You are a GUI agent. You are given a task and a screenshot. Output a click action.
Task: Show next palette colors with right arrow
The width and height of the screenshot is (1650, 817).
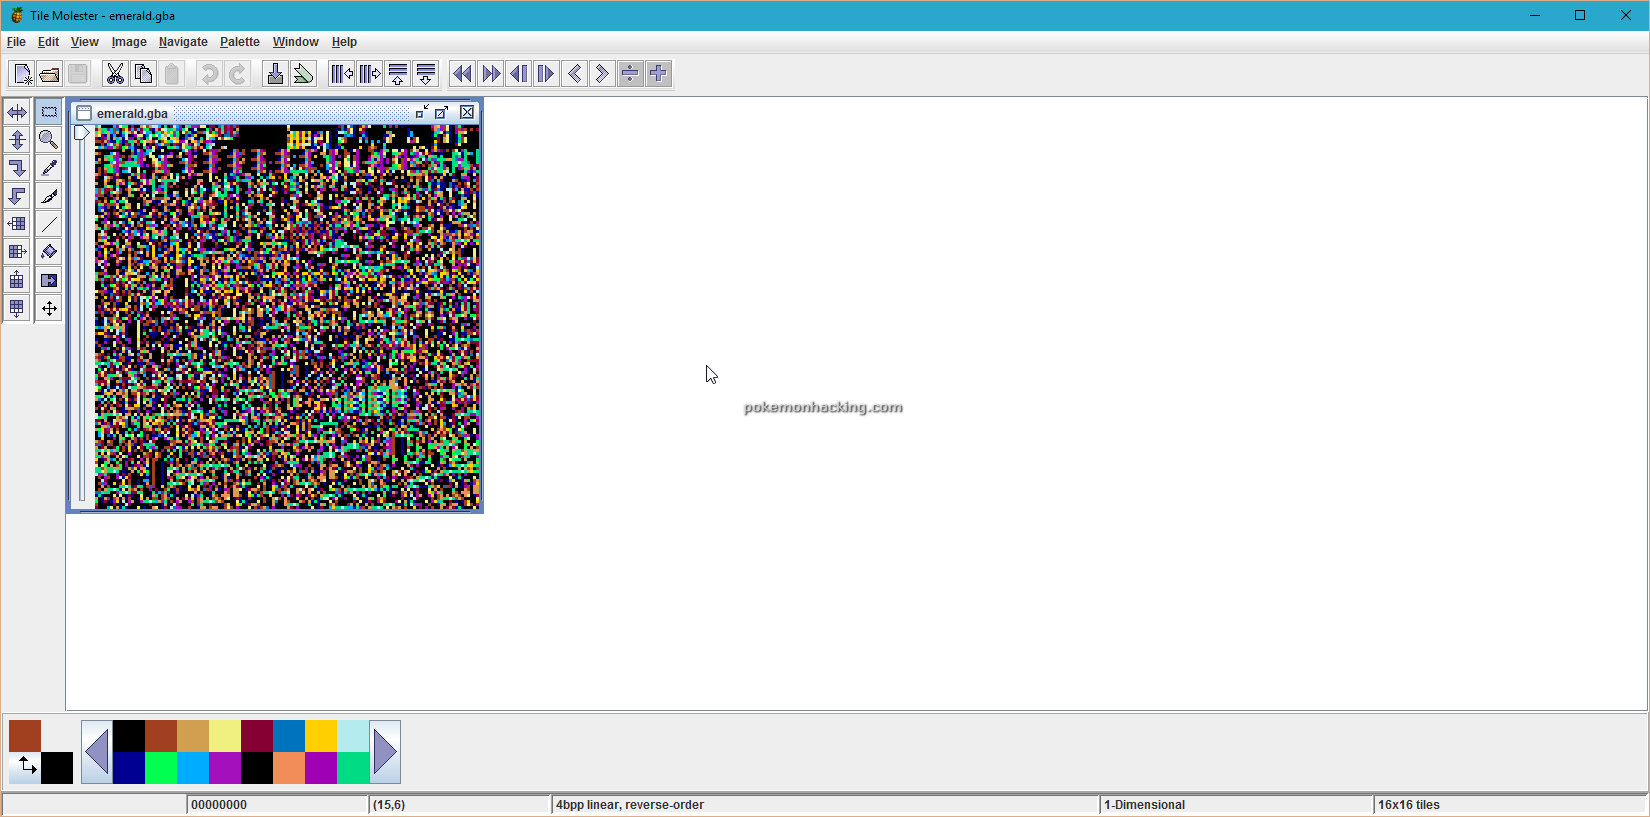[385, 752]
